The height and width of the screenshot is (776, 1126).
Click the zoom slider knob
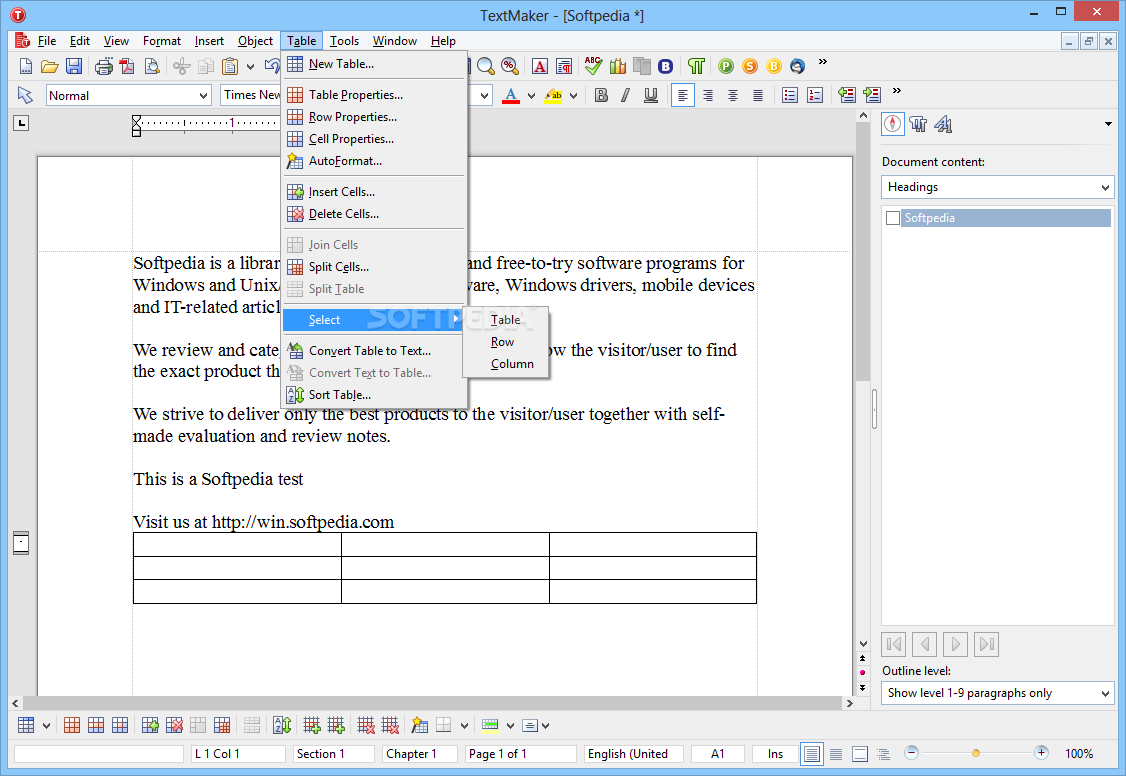[976, 753]
